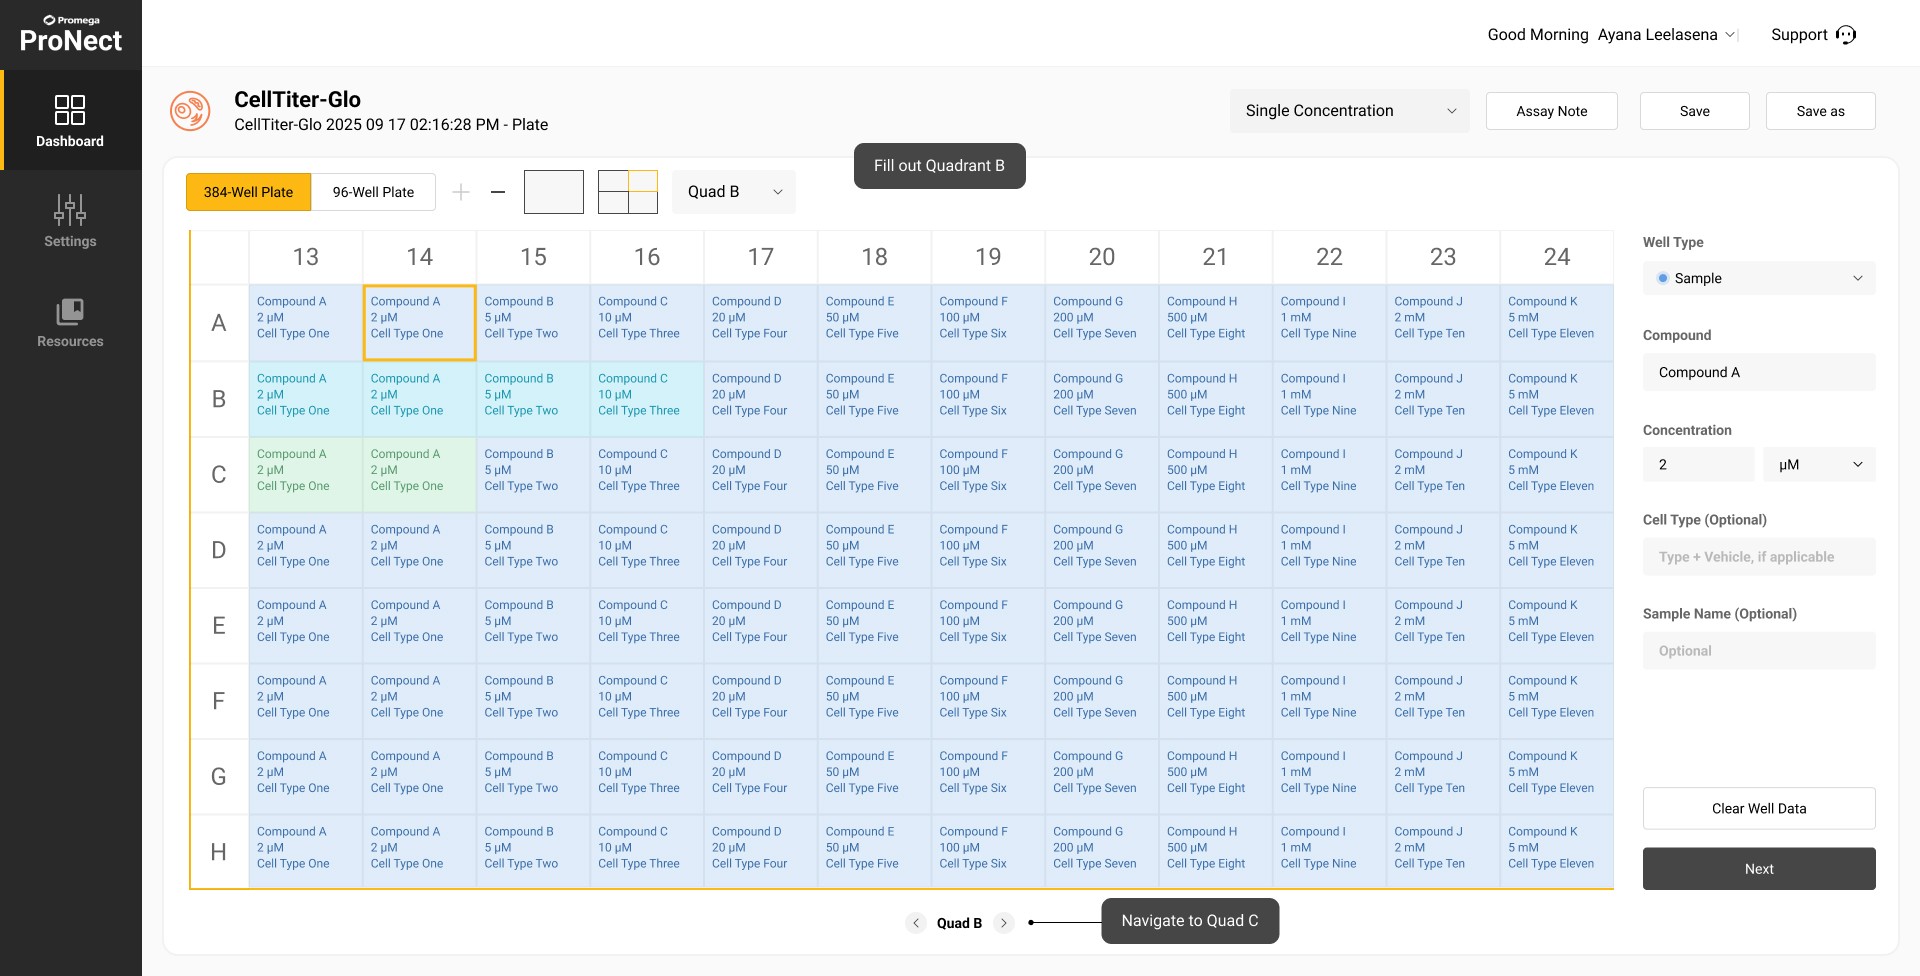1920x976 pixels.
Task: Open concentration unit µM dropdown
Action: coord(1819,464)
